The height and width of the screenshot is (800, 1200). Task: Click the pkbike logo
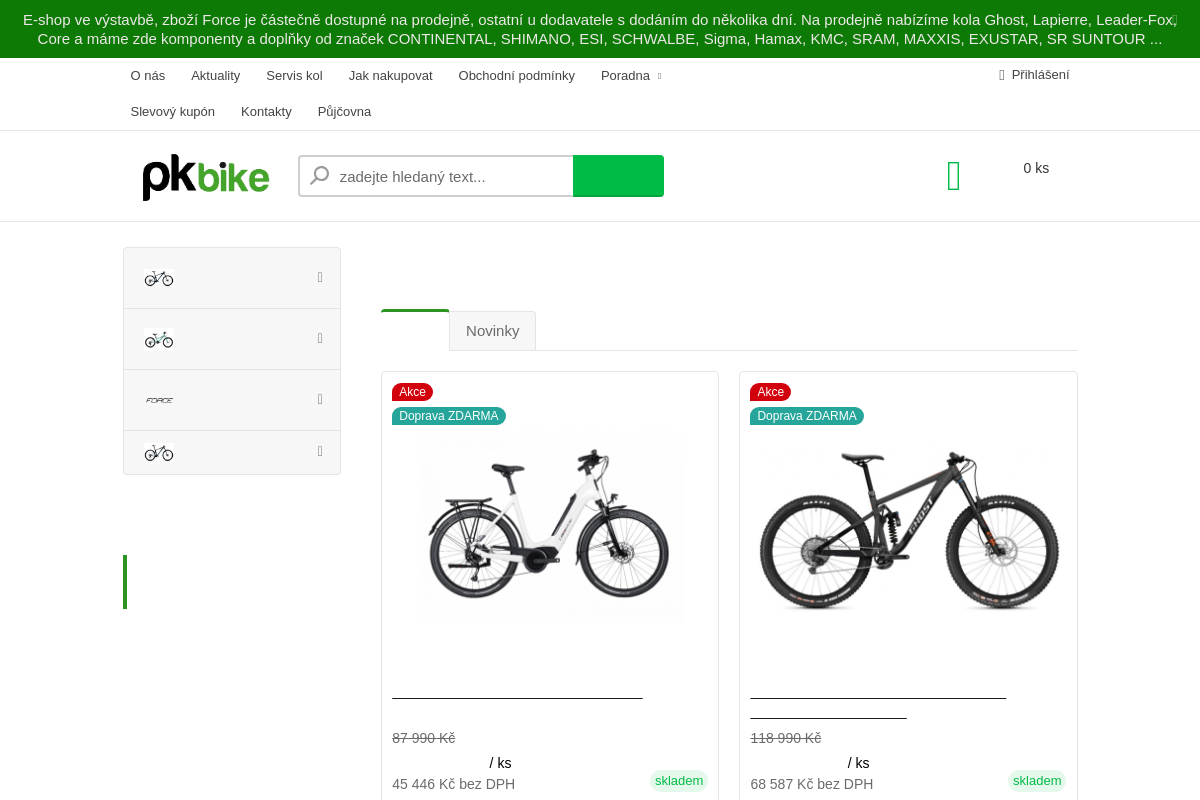(x=205, y=177)
